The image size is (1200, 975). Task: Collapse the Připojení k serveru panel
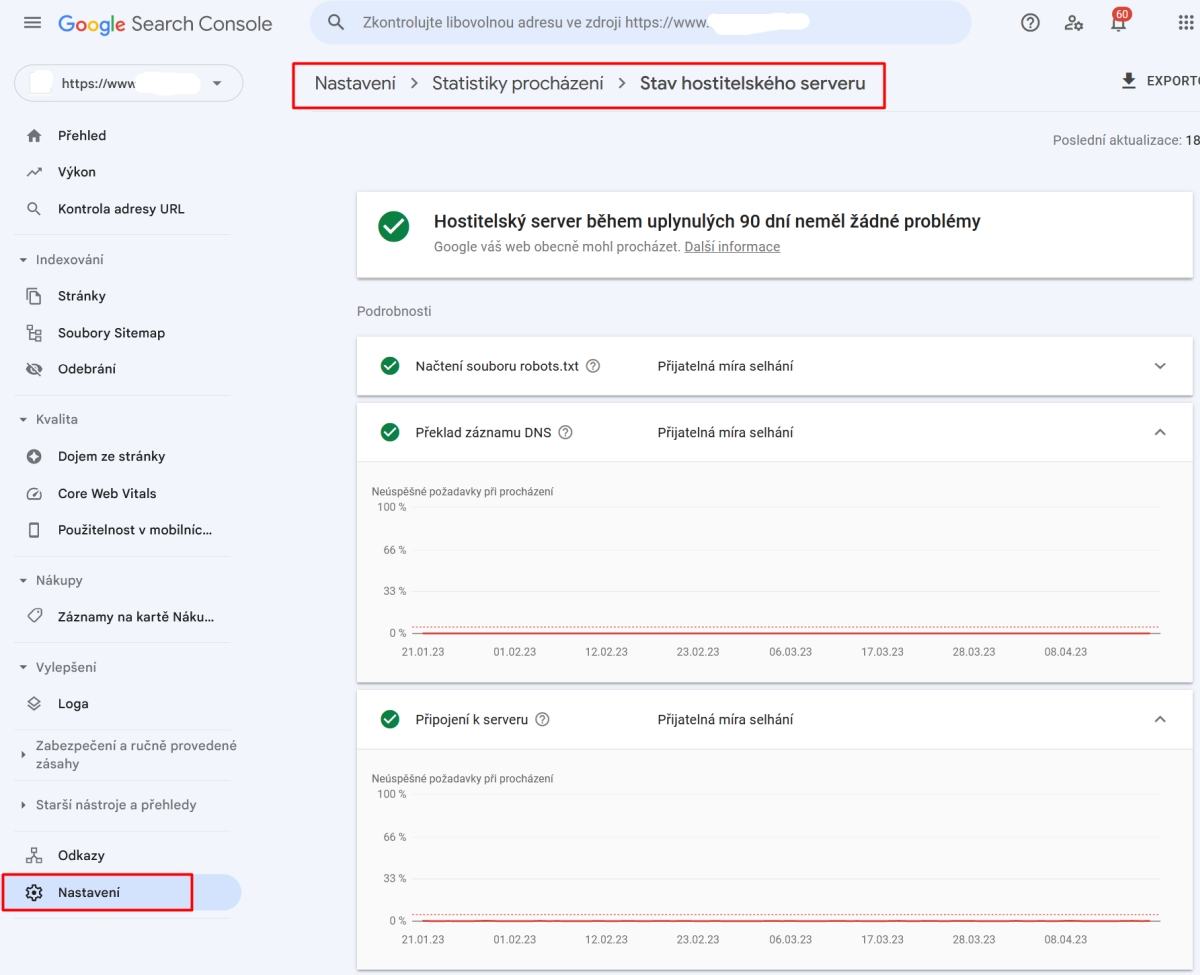pyautogui.click(x=1160, y=720)
